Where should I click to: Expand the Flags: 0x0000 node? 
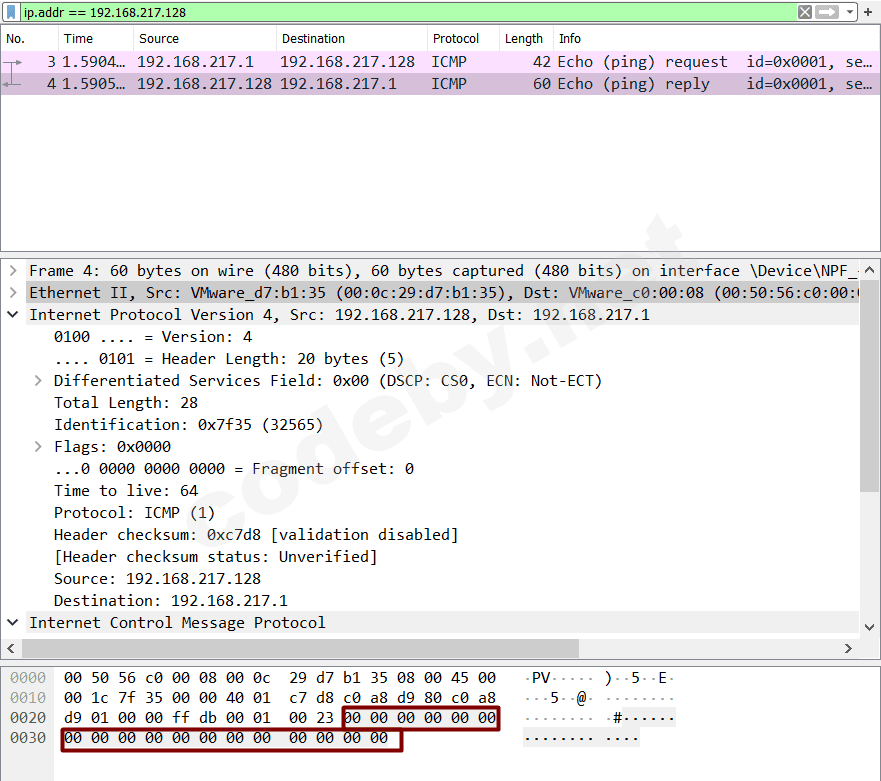click(38, 447)
